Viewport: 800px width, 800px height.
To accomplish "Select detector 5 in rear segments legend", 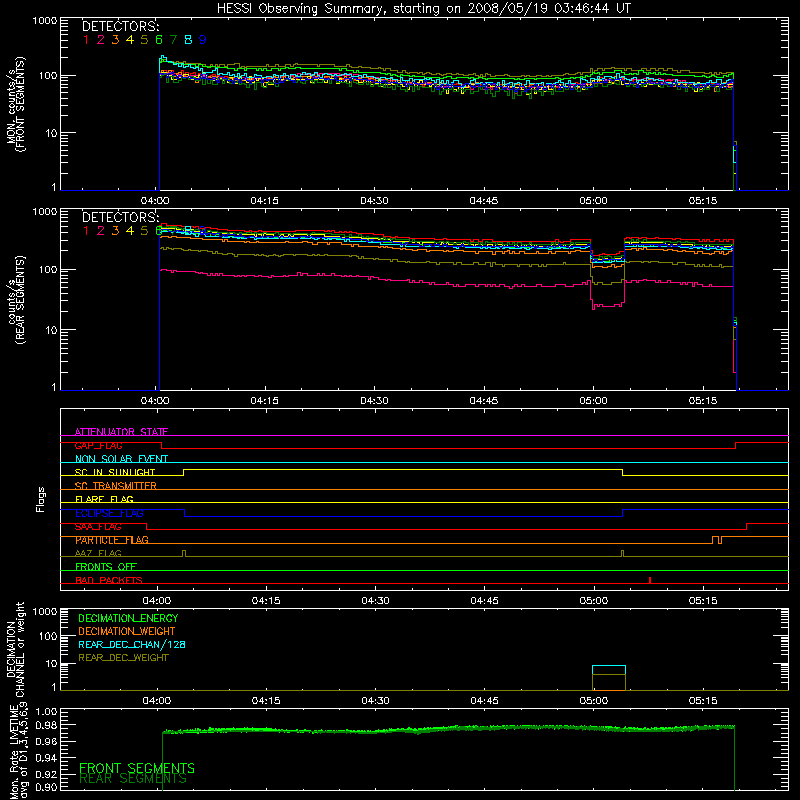I will [144, 231].
